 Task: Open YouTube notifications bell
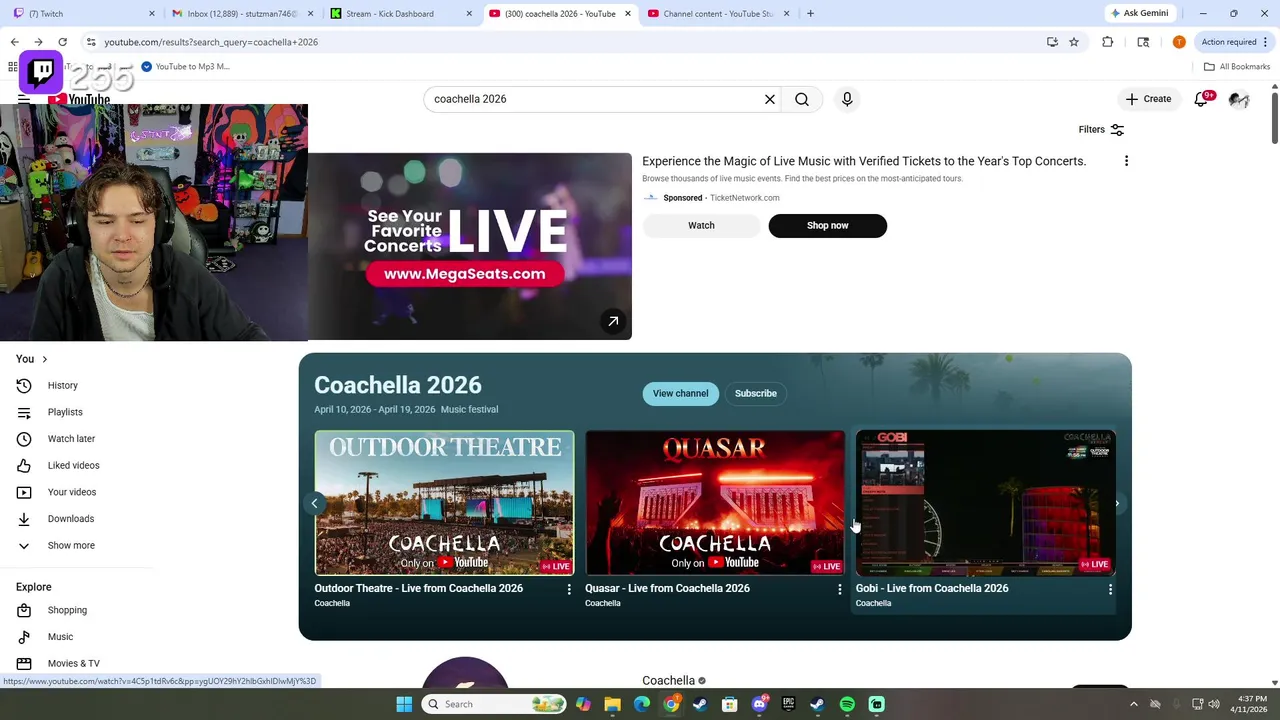tap(1201, 99)
